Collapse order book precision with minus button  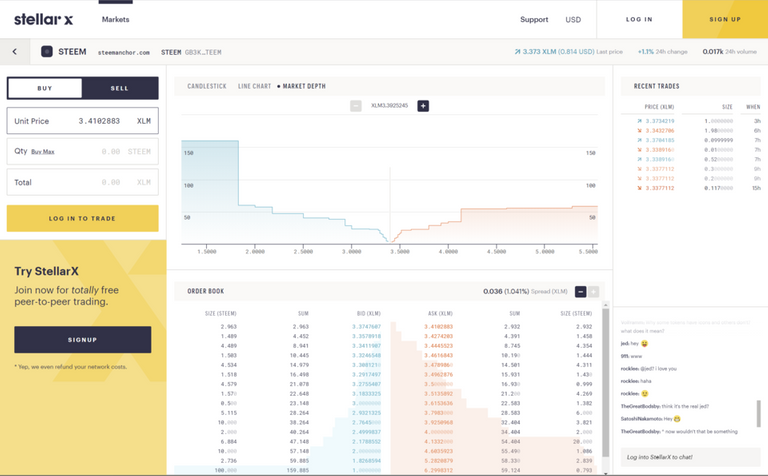click(580, 291)
